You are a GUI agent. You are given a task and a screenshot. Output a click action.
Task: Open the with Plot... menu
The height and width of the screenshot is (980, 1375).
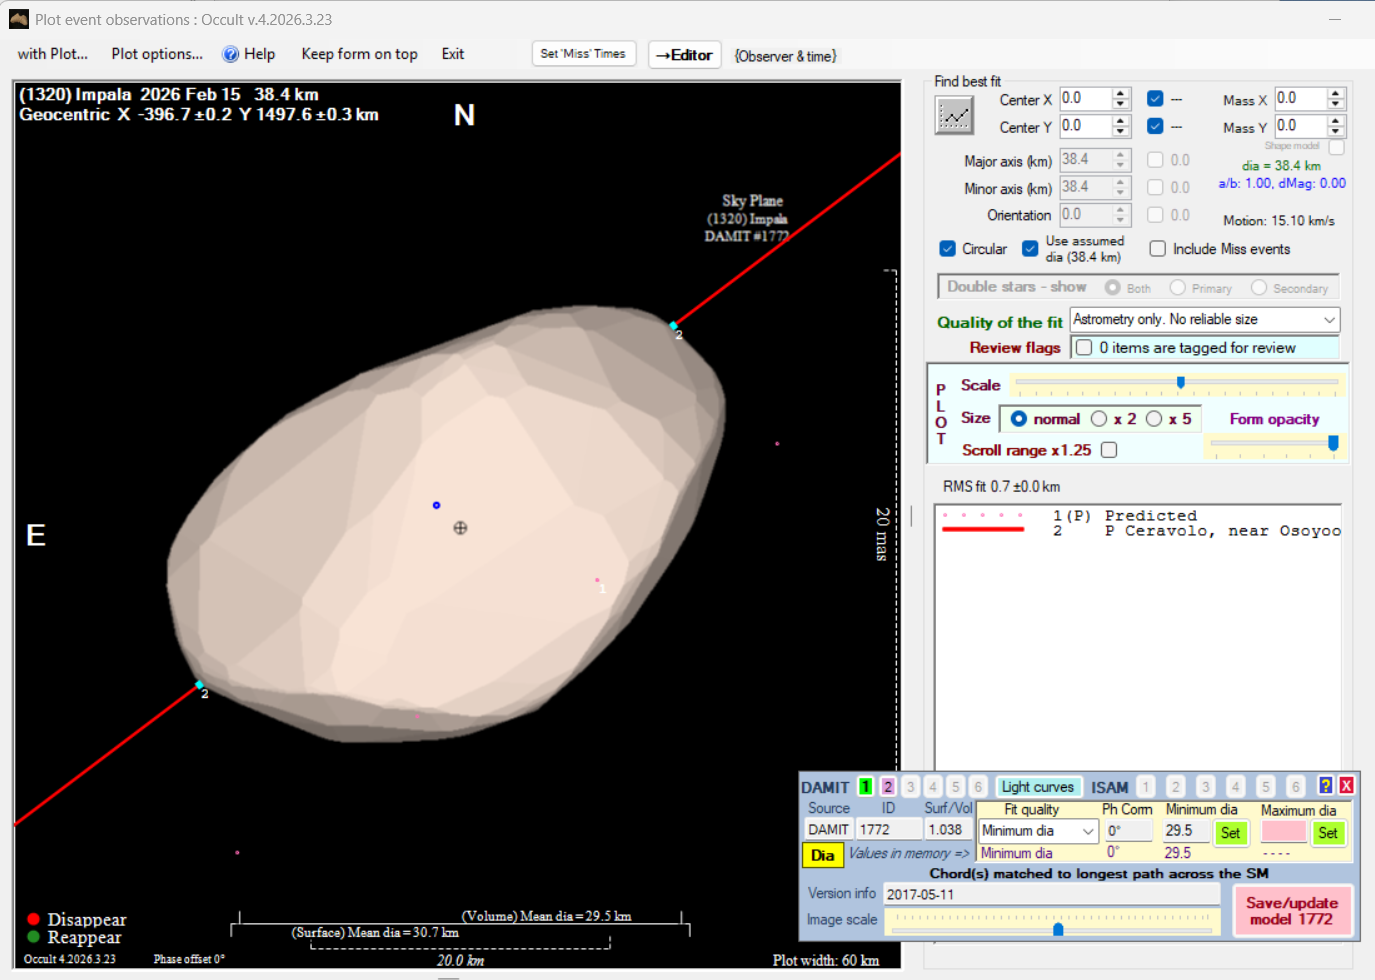point(52,54)
